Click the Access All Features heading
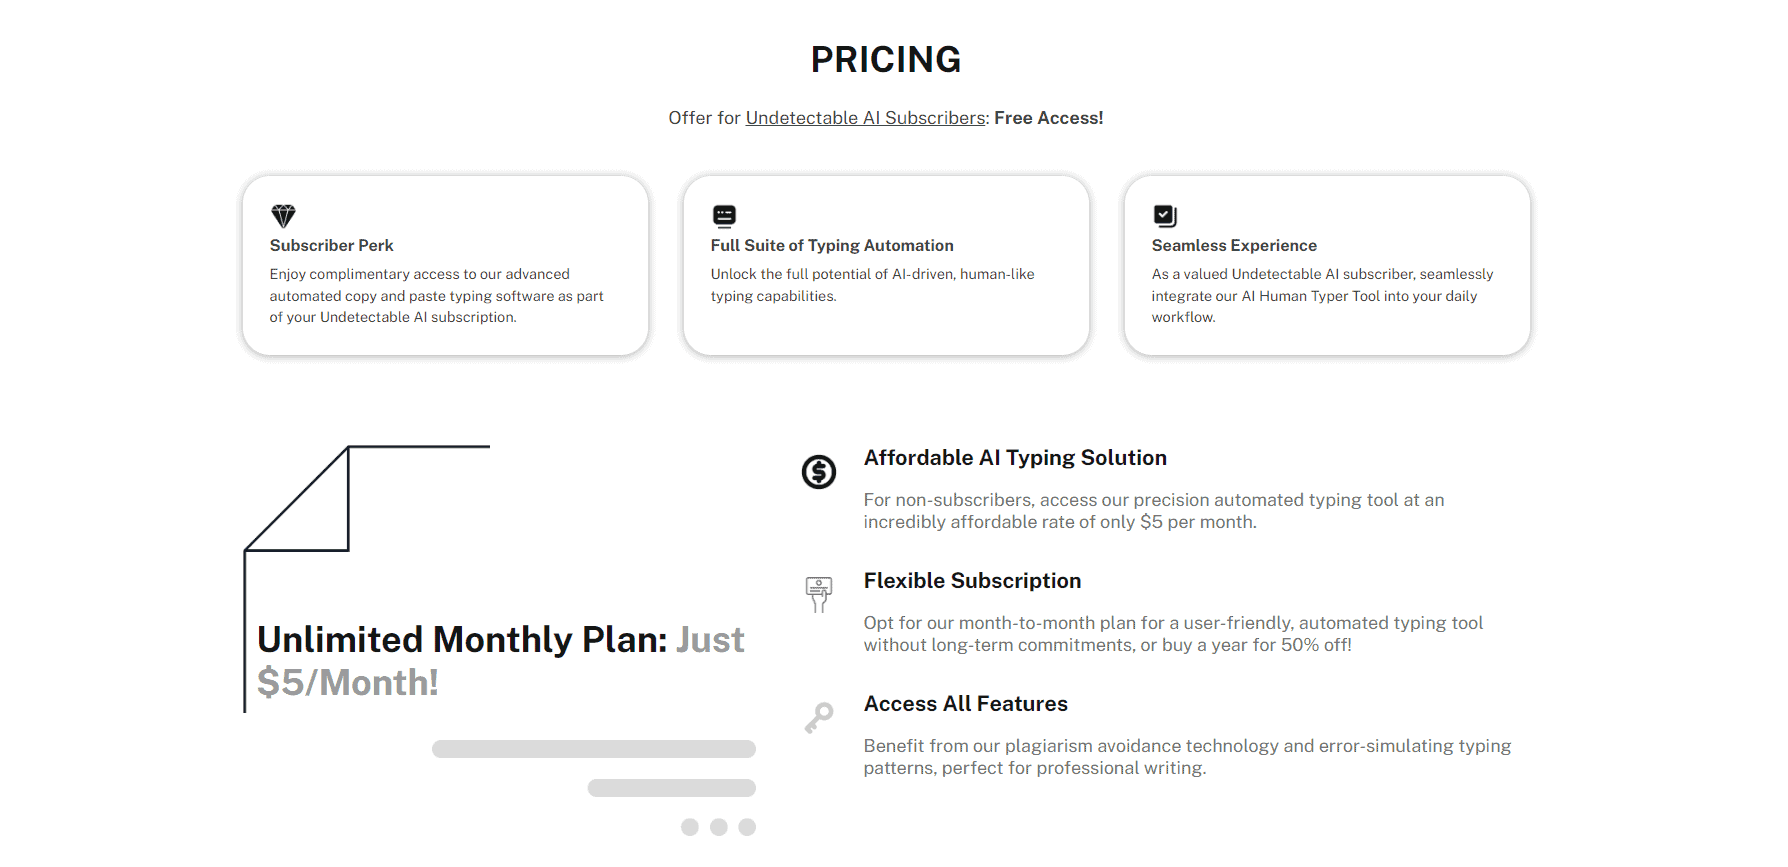This screenshot has height=867, width=1788. click(x=965, y=704)
